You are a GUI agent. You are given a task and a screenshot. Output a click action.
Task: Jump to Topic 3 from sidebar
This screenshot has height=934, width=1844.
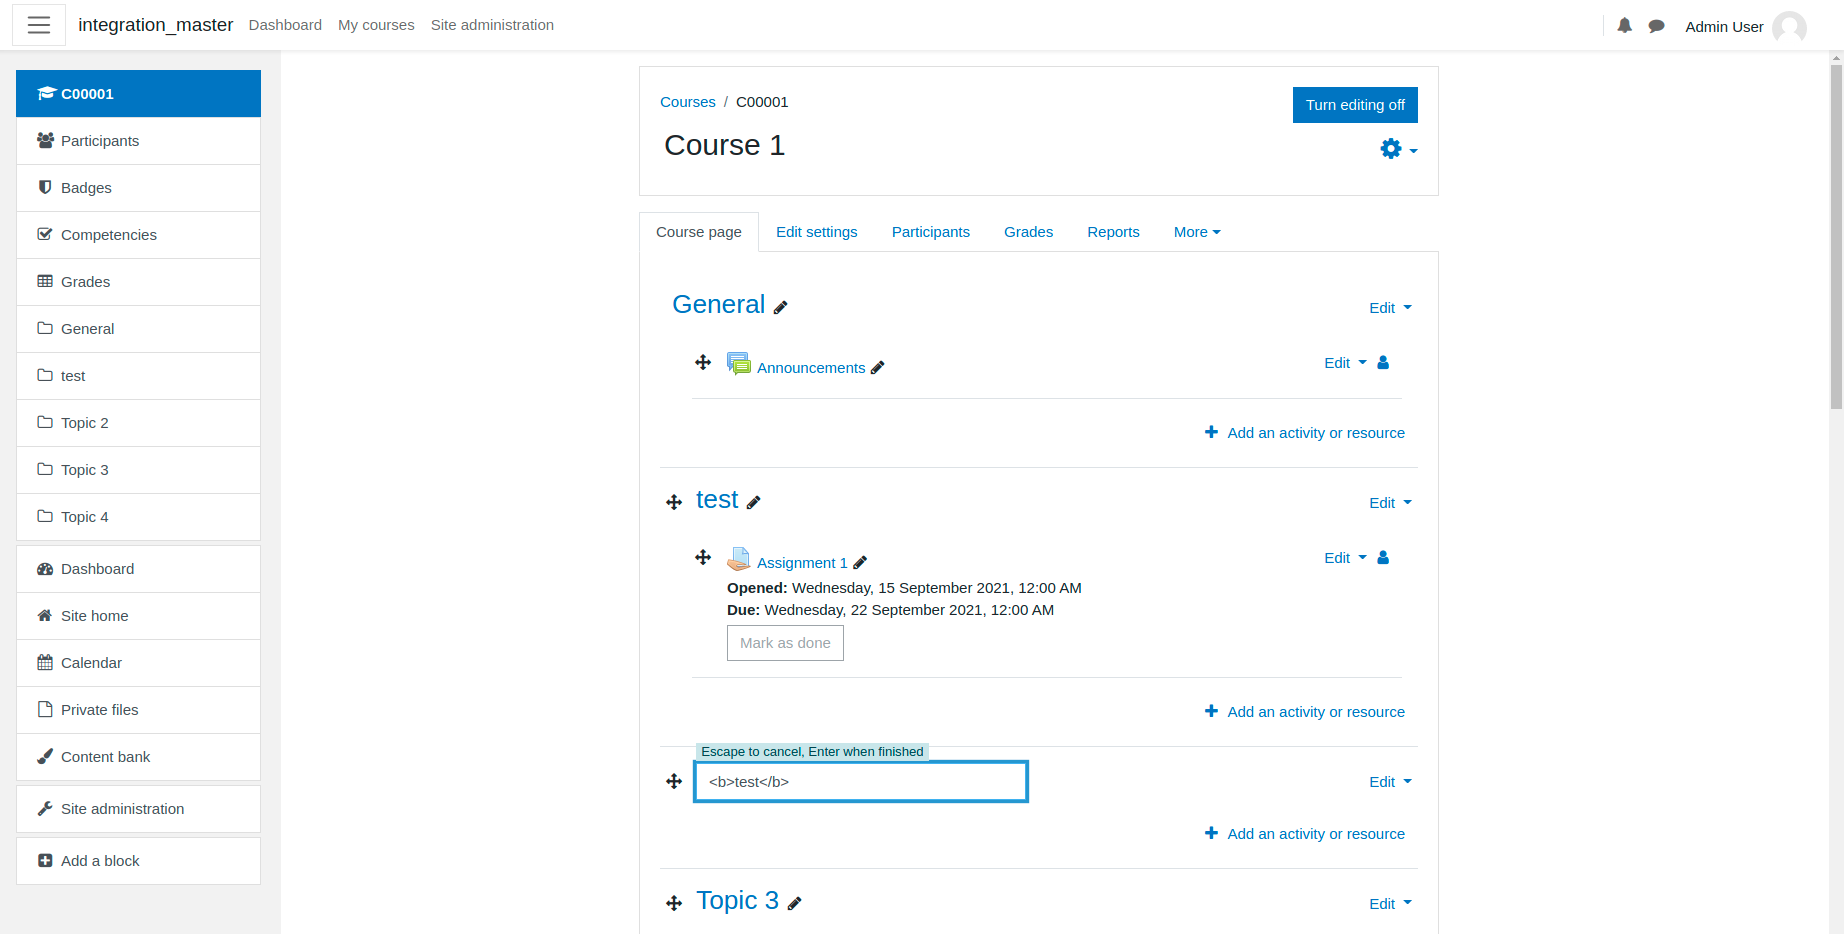coord(138,470)
